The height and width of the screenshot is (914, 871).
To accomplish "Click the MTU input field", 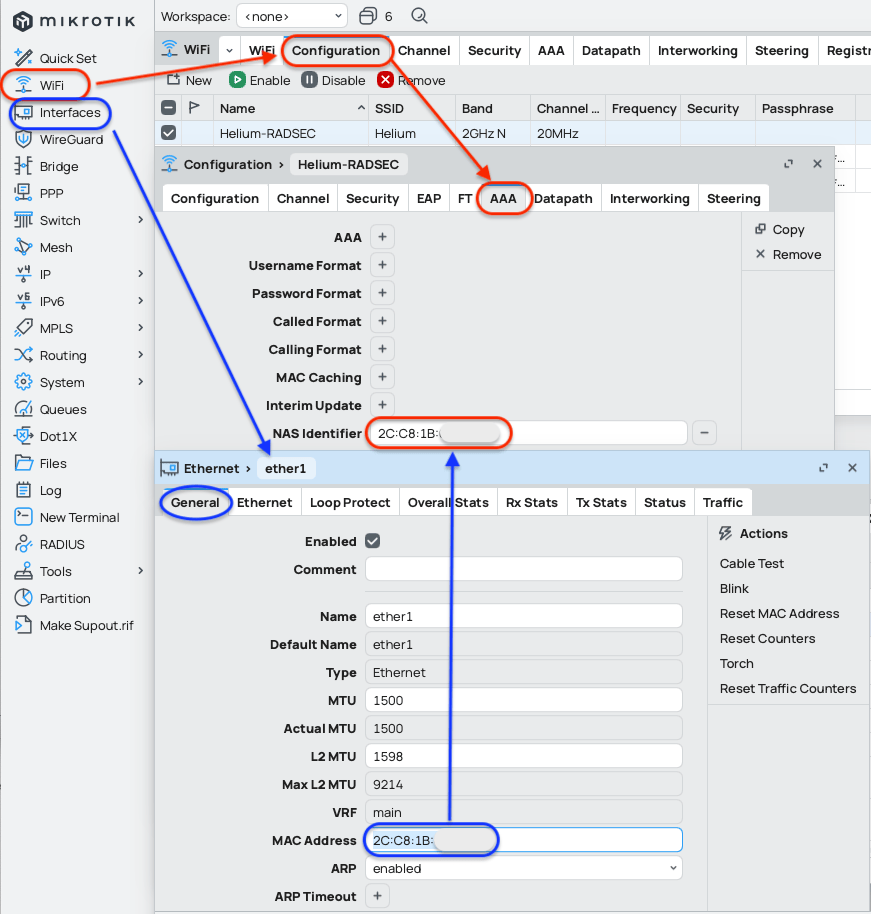I will [523, 701].
